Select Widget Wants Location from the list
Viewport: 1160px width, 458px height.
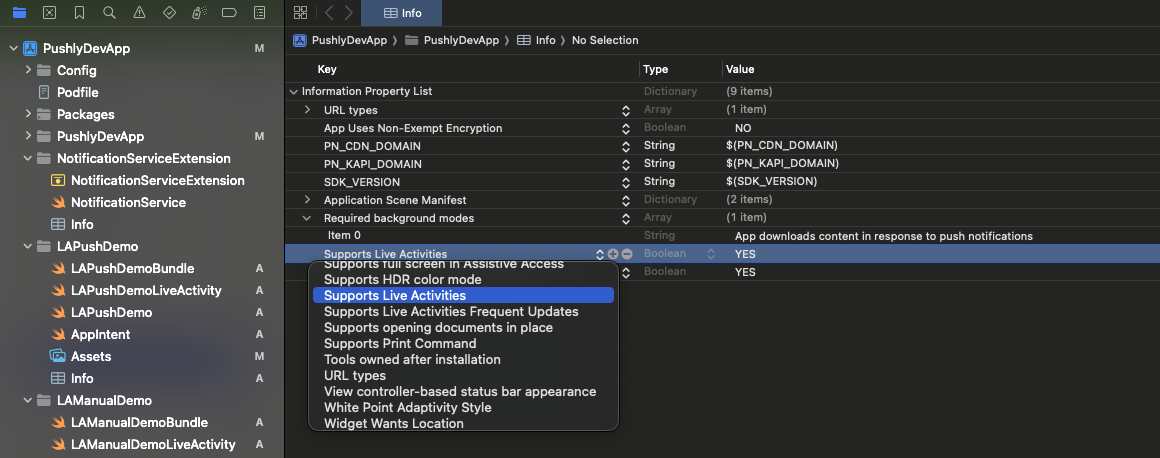(x=393, y=424)
